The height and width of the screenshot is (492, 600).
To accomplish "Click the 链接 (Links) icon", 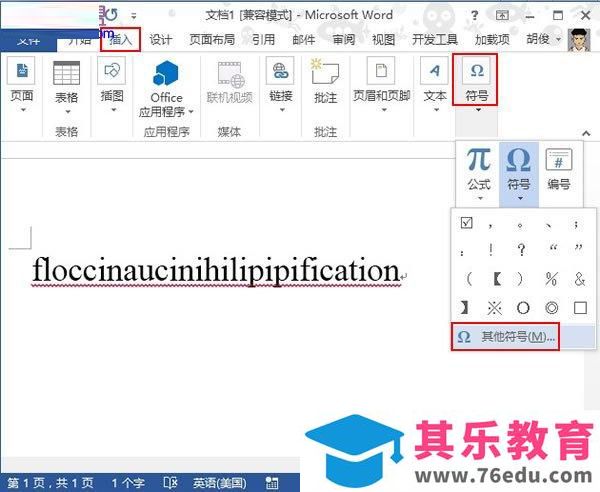I will 280,71.
